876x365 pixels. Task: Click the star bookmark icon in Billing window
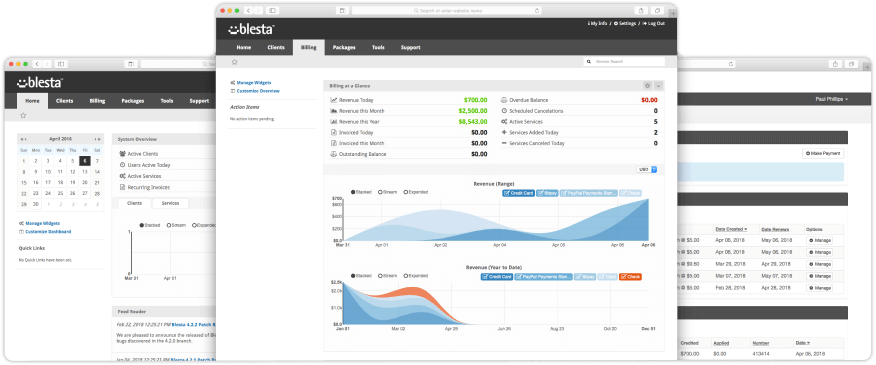[x=235, y=62]
